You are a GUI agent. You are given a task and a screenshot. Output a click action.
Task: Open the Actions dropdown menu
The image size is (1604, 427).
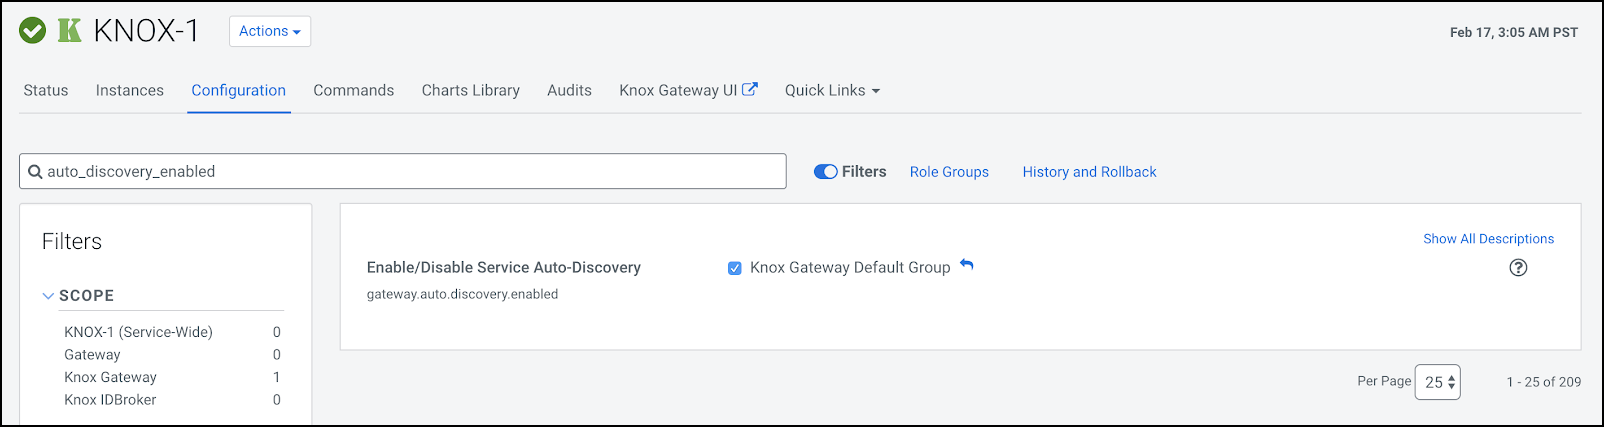pos(270,31)
